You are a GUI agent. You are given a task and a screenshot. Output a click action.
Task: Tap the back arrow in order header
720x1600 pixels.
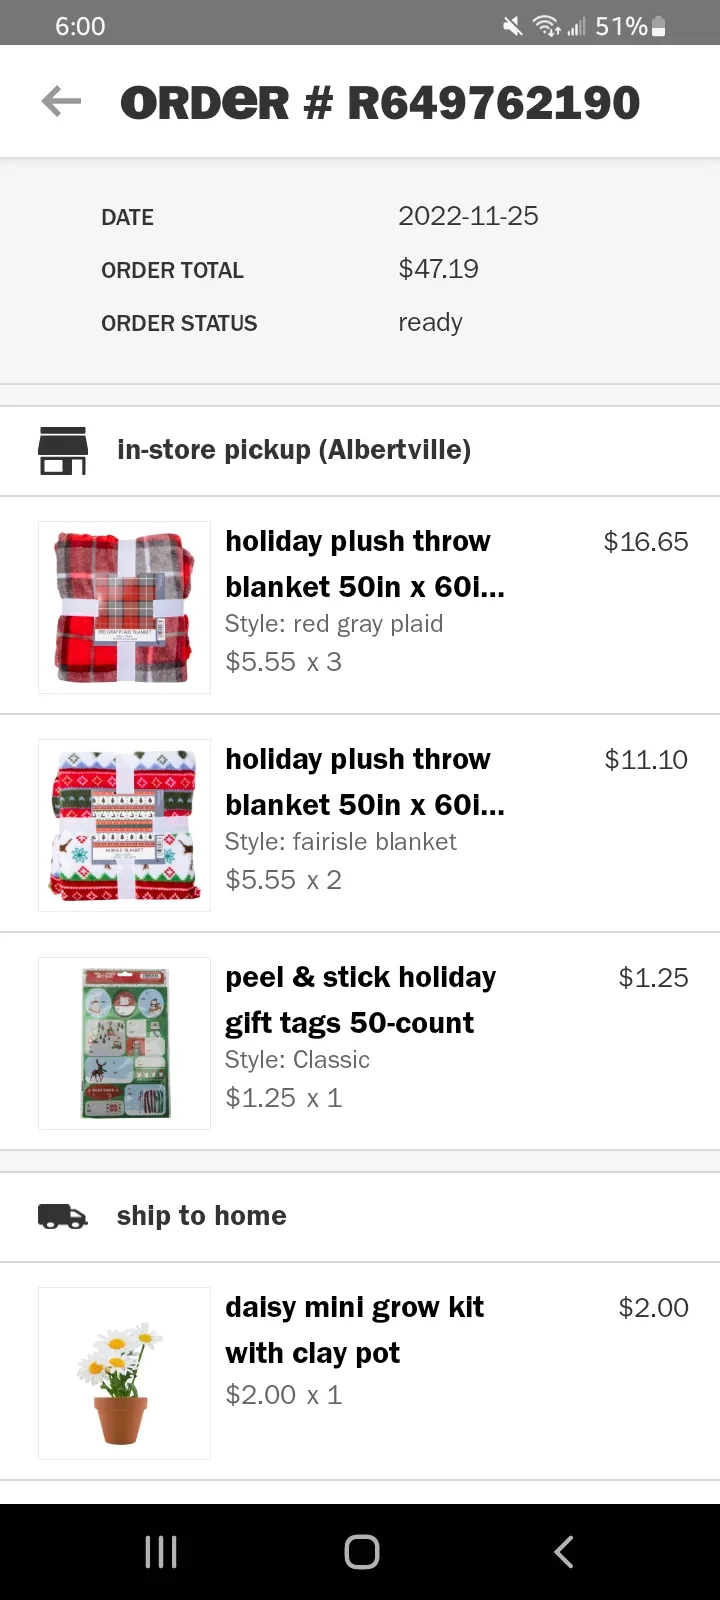click(x=61, y=101)
